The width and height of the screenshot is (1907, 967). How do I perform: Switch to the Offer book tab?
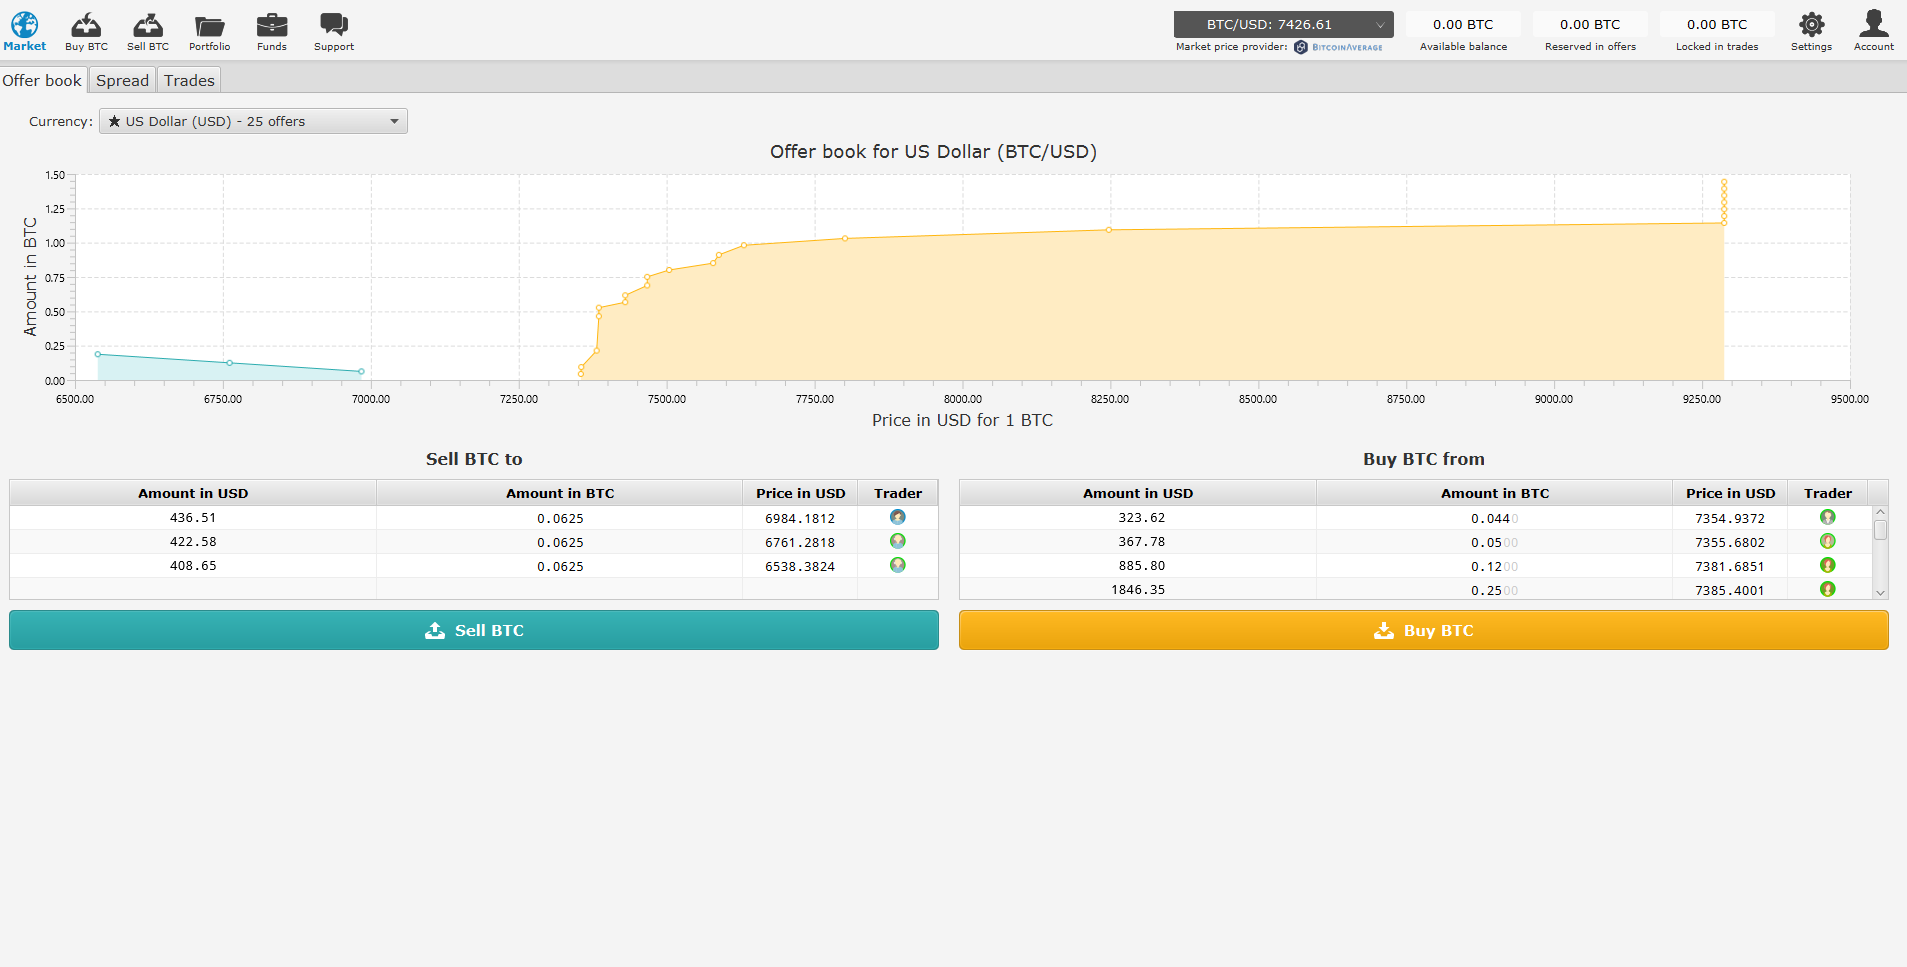pyautogui.click(x=42, y=80)
